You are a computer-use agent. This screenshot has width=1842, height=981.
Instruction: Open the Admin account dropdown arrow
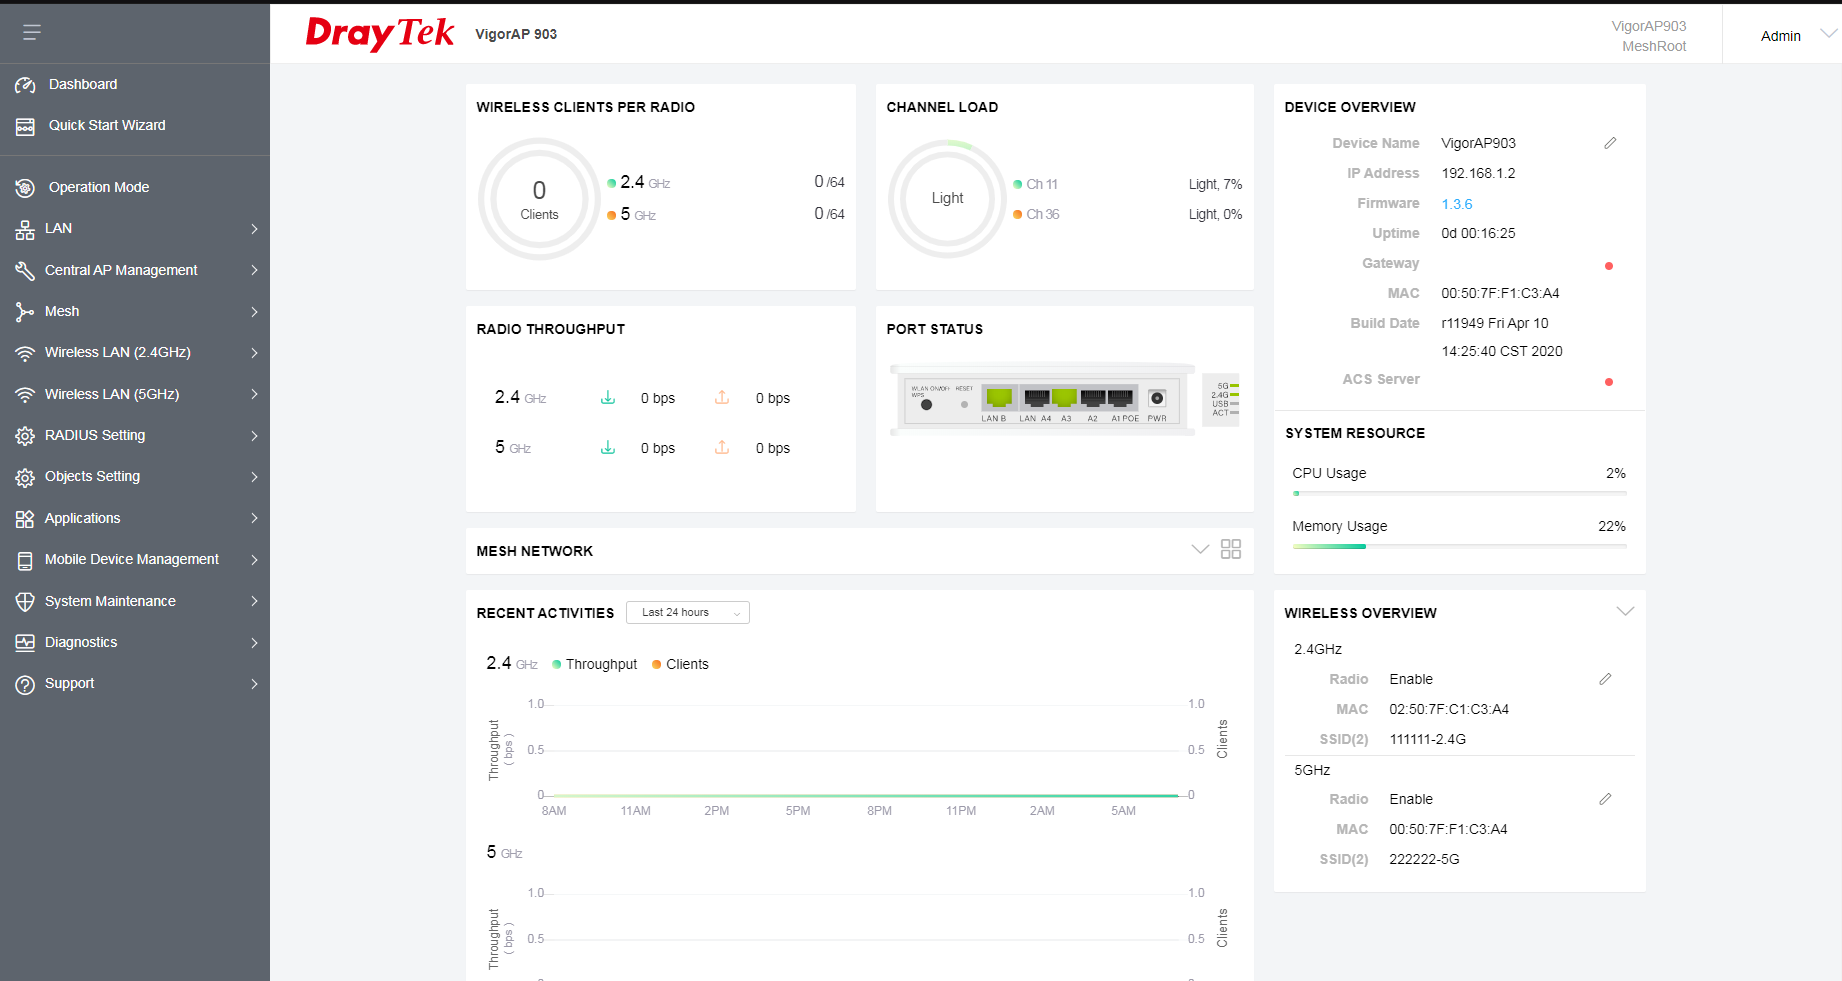click(1828, 34)
